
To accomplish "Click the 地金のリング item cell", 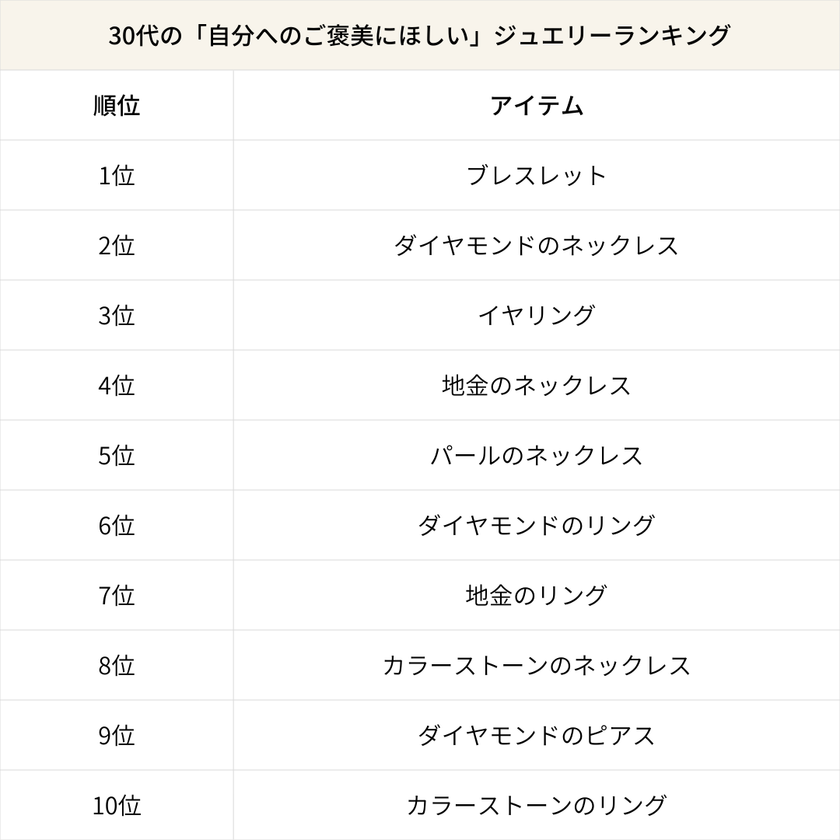I will 536,596.
